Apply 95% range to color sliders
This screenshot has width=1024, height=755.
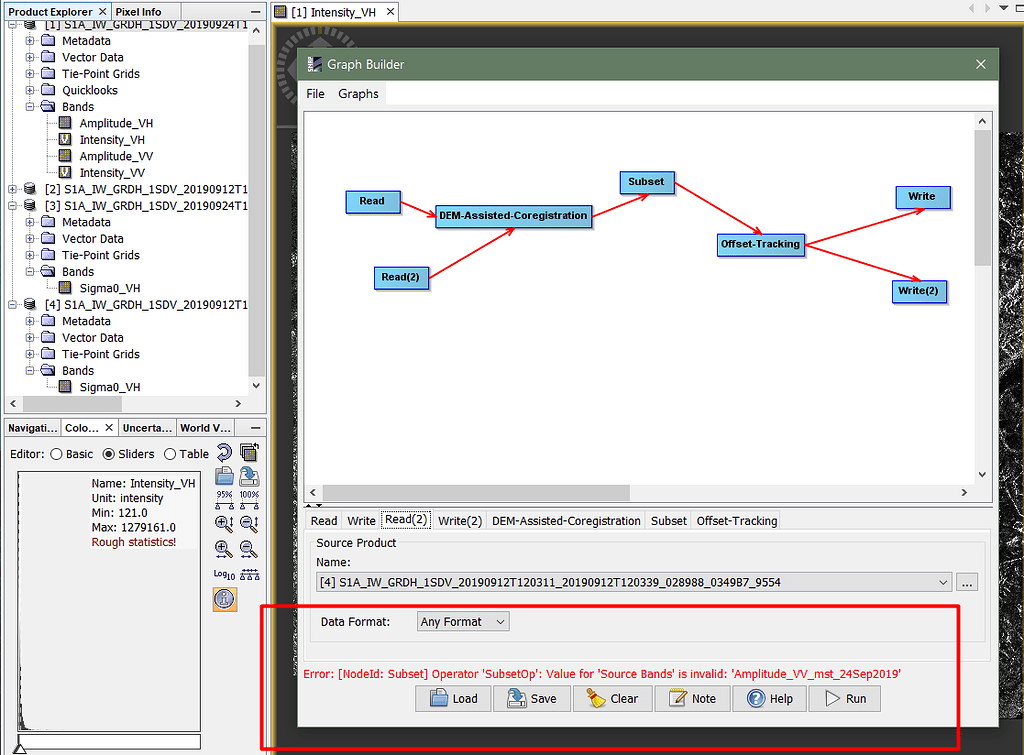pyautogui.click(x=223, y=497)
